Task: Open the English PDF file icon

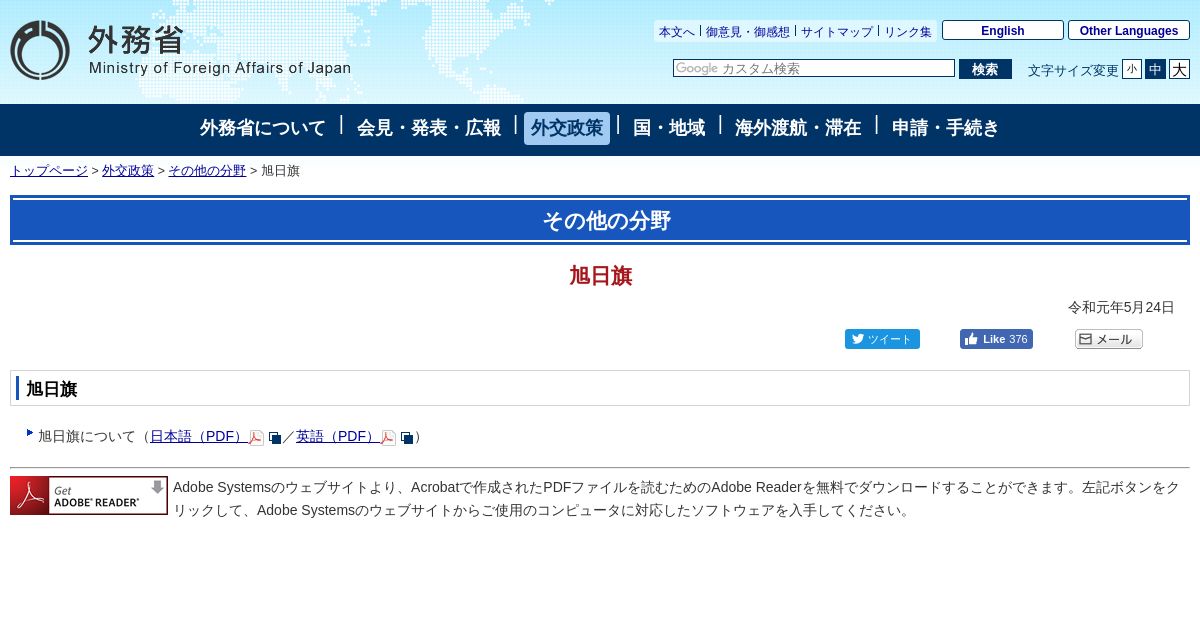Action: (x=388, y=438)
